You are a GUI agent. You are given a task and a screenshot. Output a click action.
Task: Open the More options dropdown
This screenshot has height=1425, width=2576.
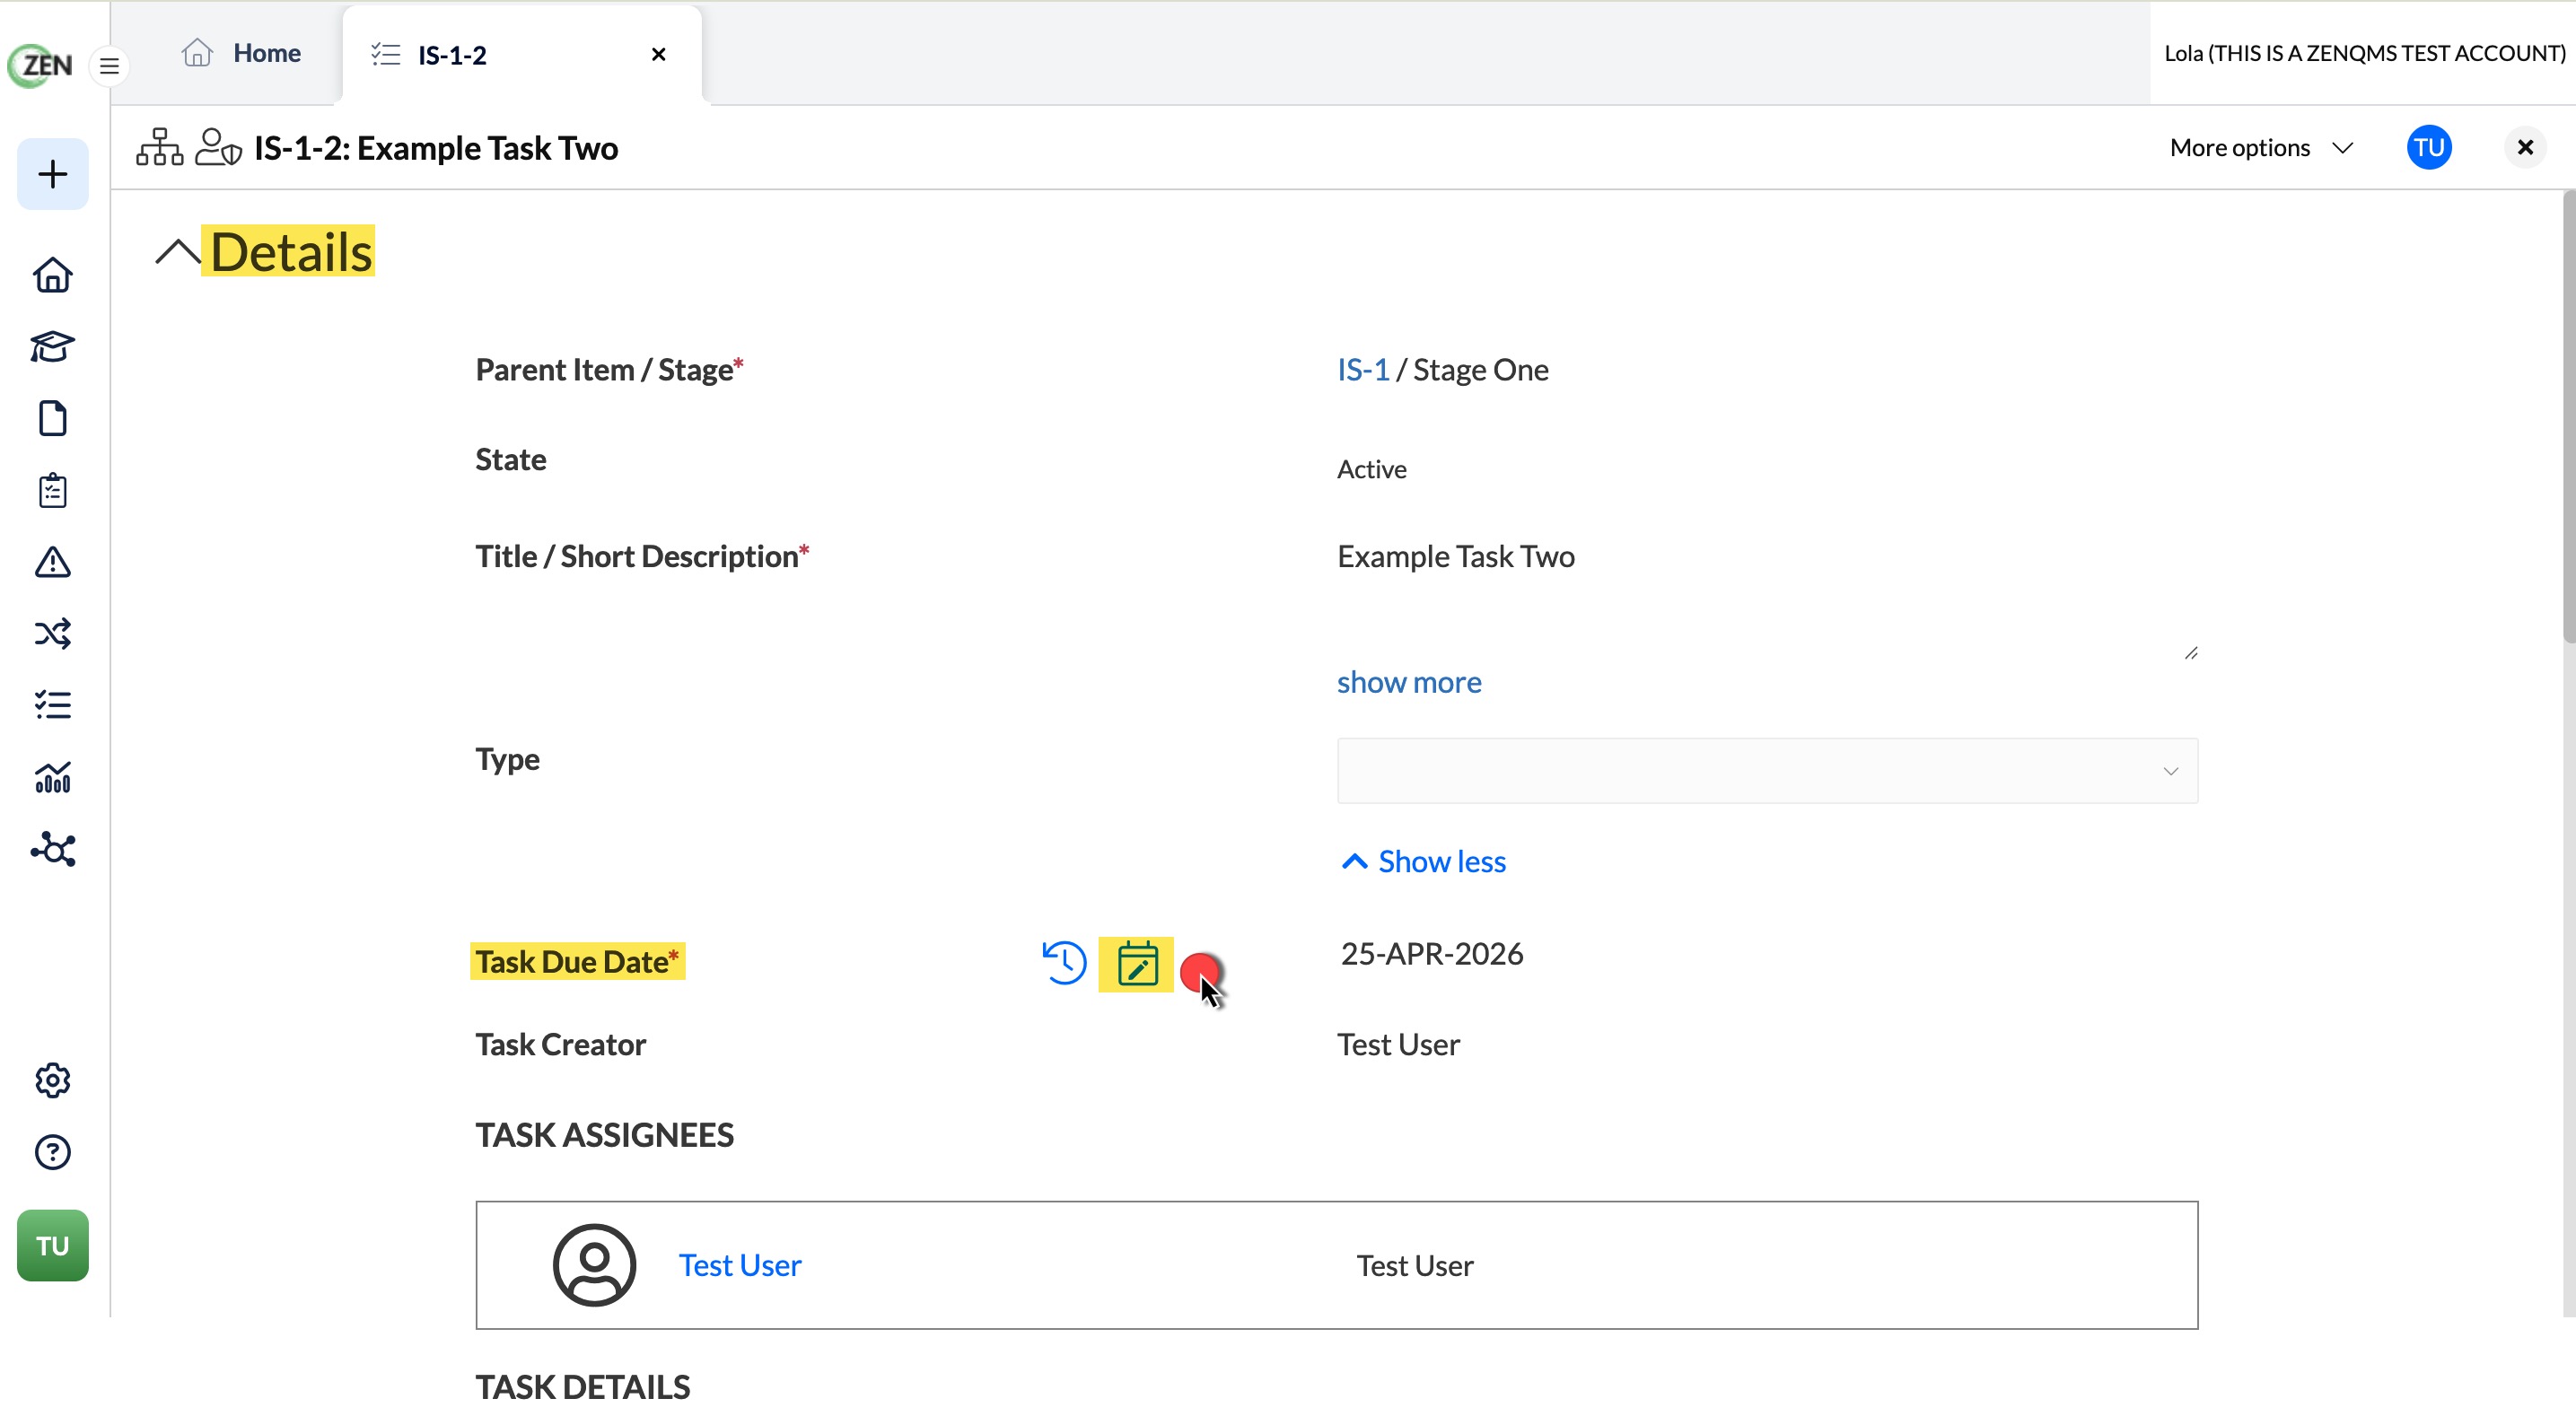pos(2260,148)
